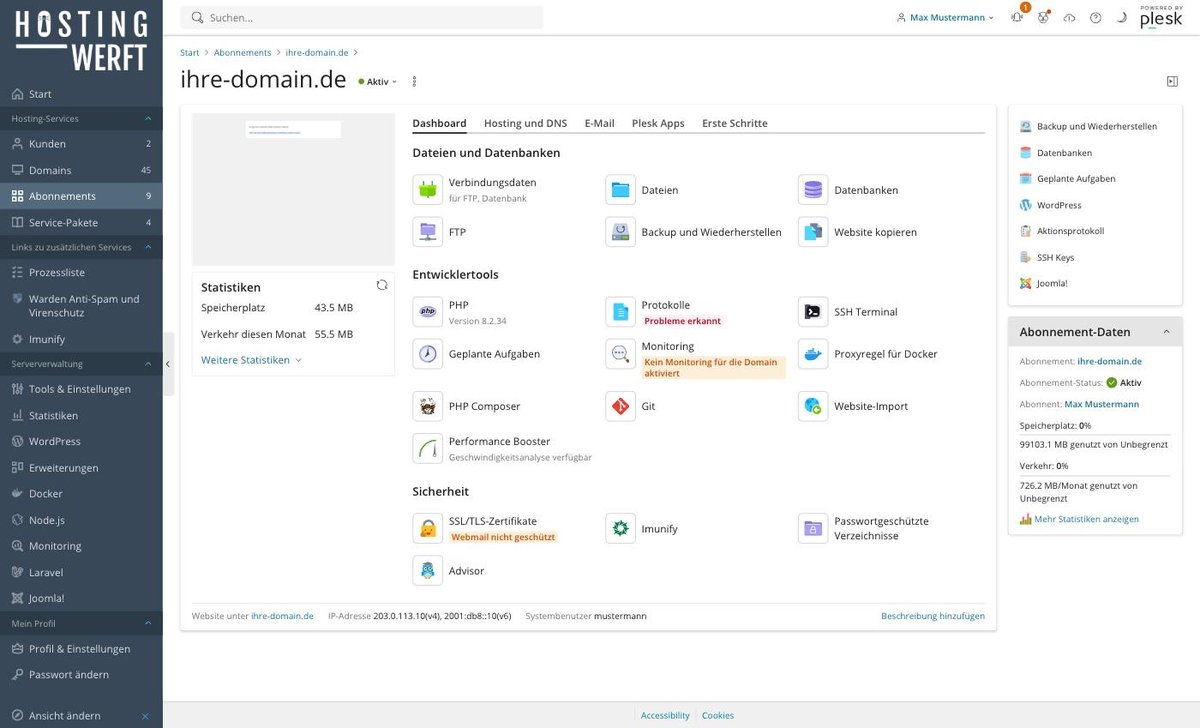Click inside the Suchen search field

[x=362, y=17]
